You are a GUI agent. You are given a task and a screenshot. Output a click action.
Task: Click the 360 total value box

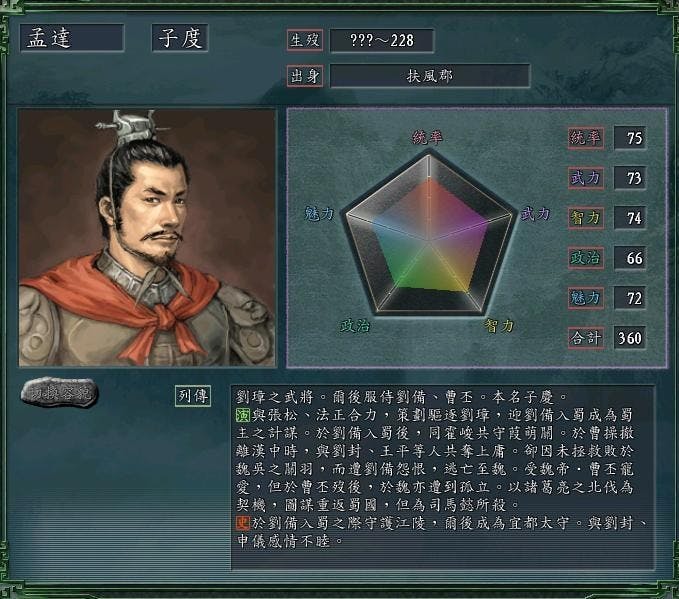[x=630, y=338]
